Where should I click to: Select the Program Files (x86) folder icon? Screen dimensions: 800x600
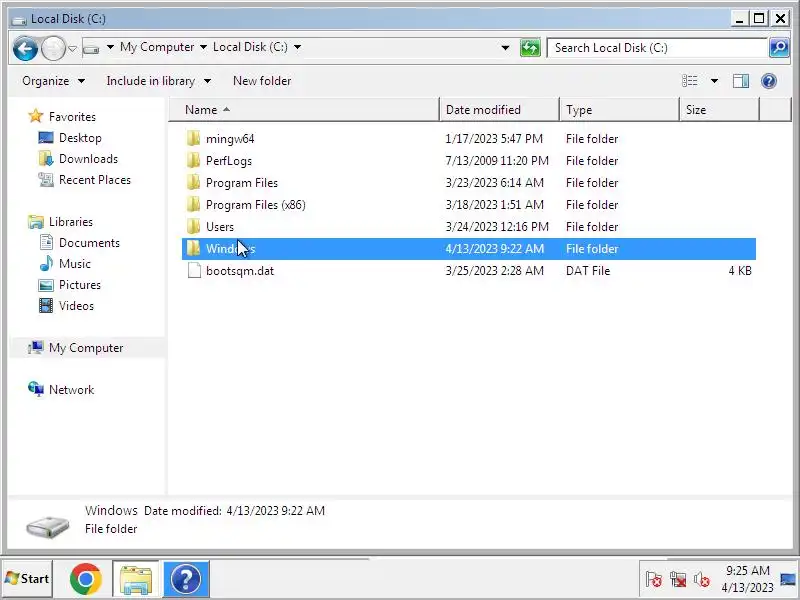pyautogui.click(x=193, y=204)
